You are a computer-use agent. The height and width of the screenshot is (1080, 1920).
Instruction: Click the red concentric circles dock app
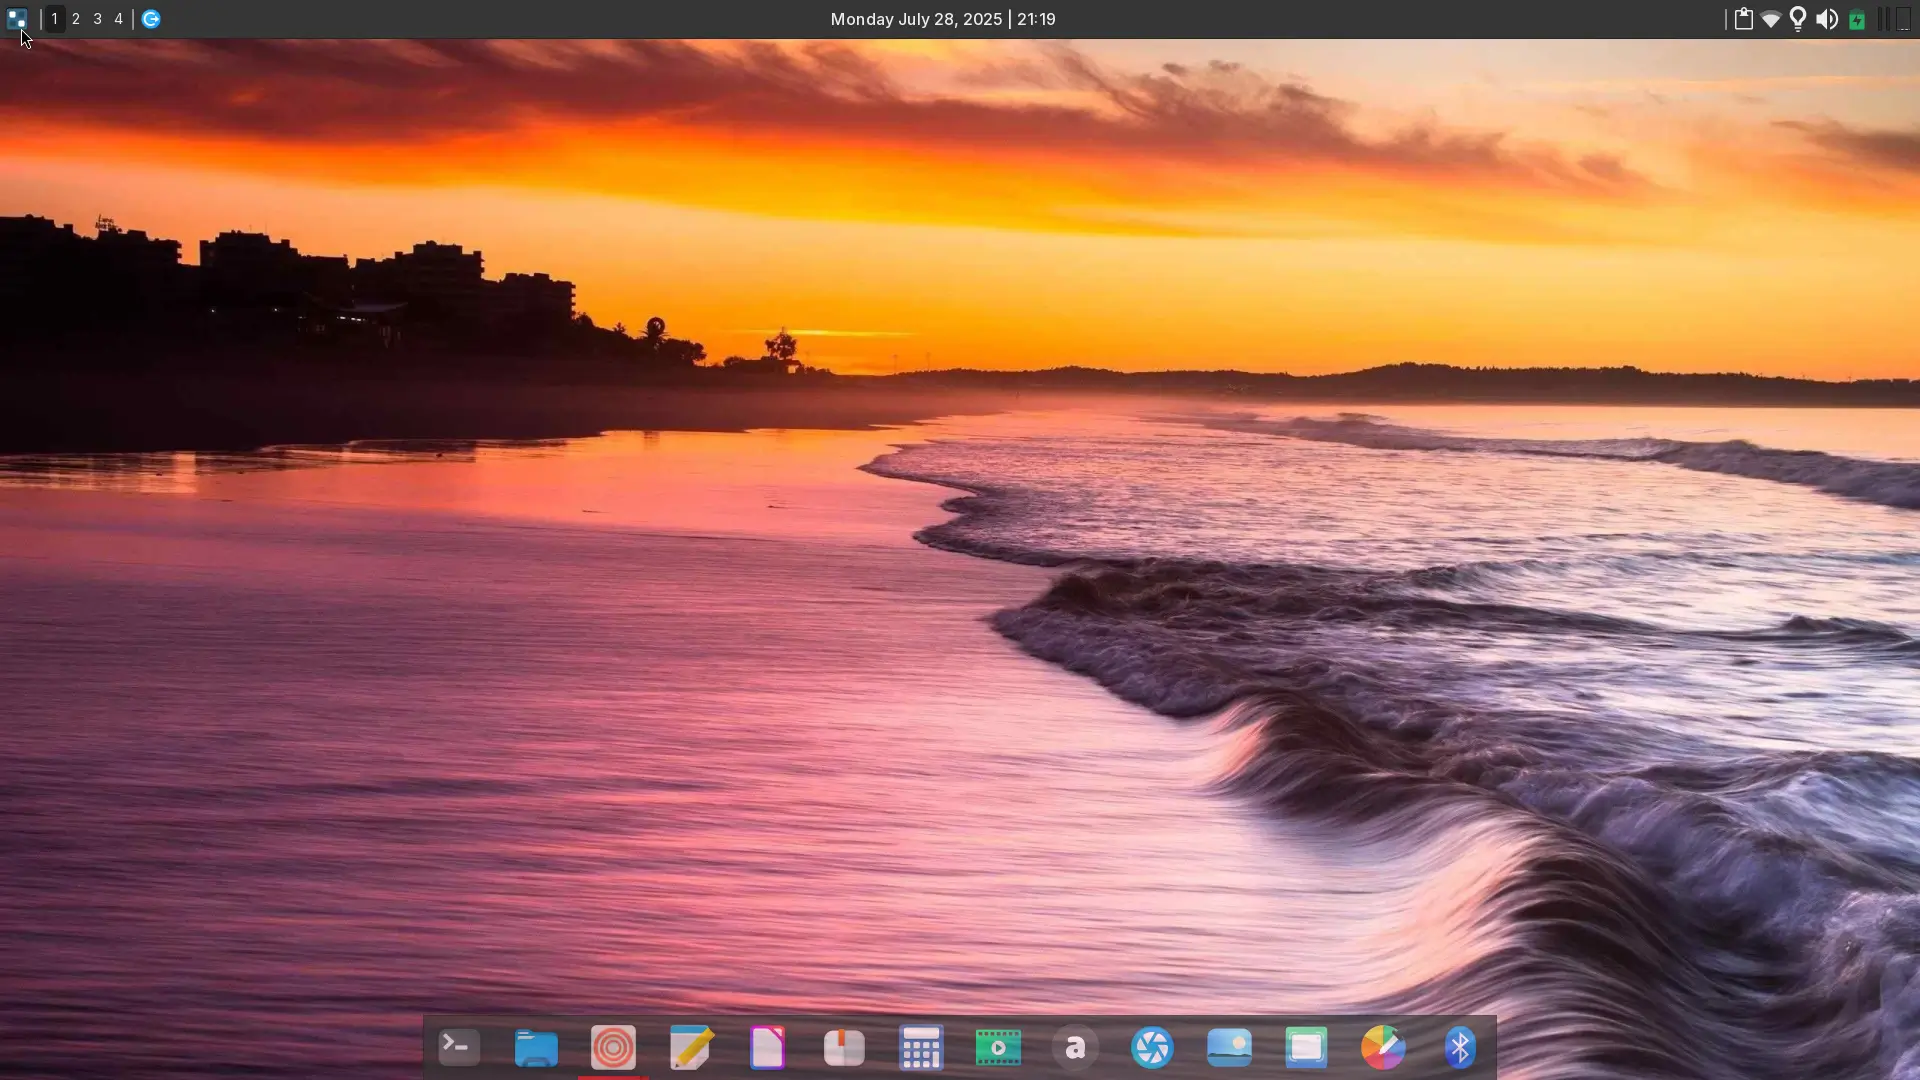[613, 1047]
